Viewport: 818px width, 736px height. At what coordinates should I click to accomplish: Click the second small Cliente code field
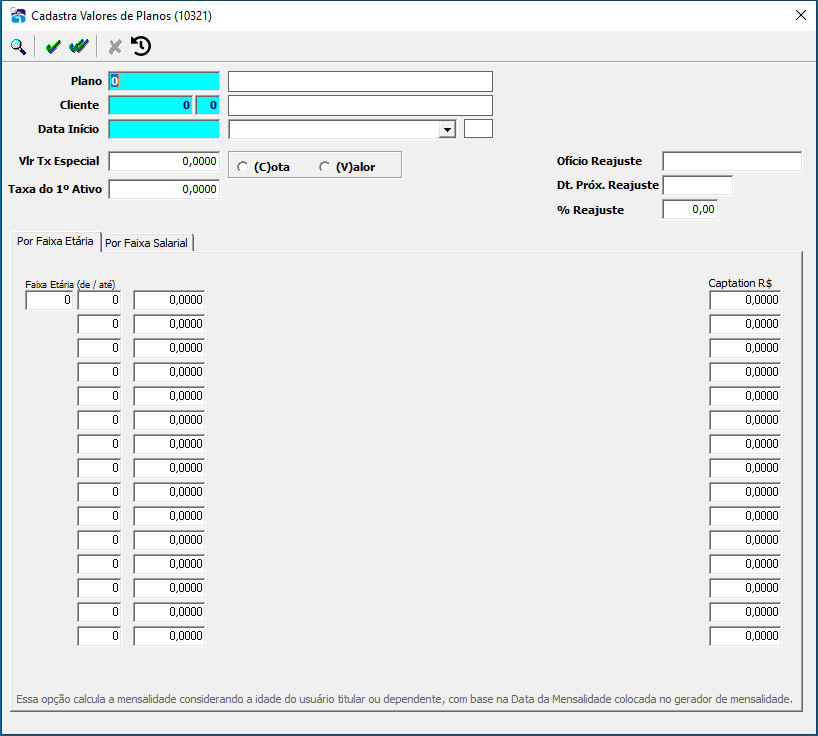(x=208, y=105)
